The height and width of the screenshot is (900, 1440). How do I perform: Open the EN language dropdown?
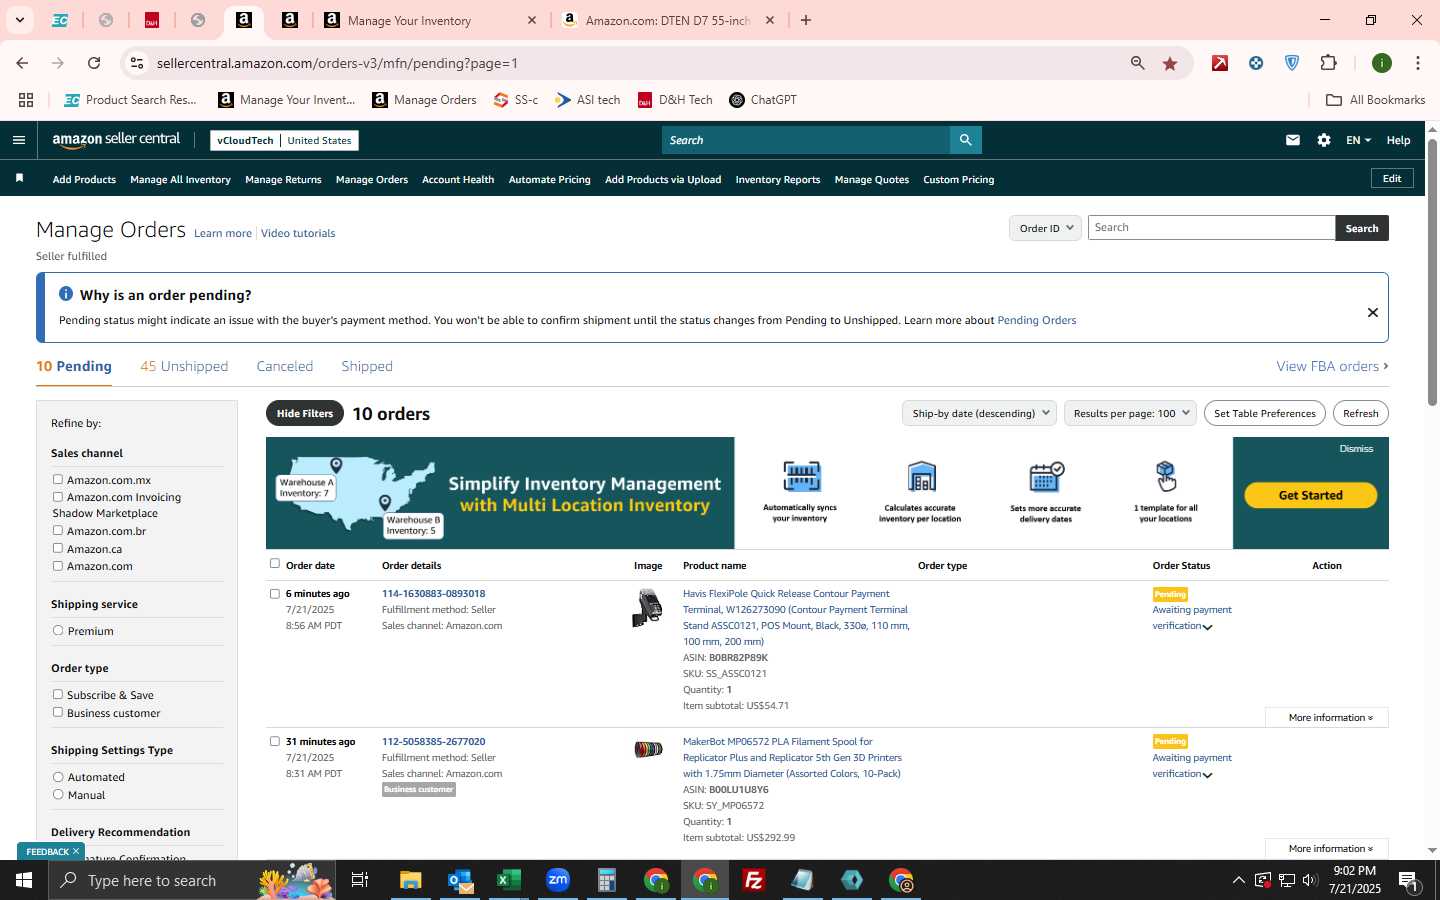(x=1358, y=140)
